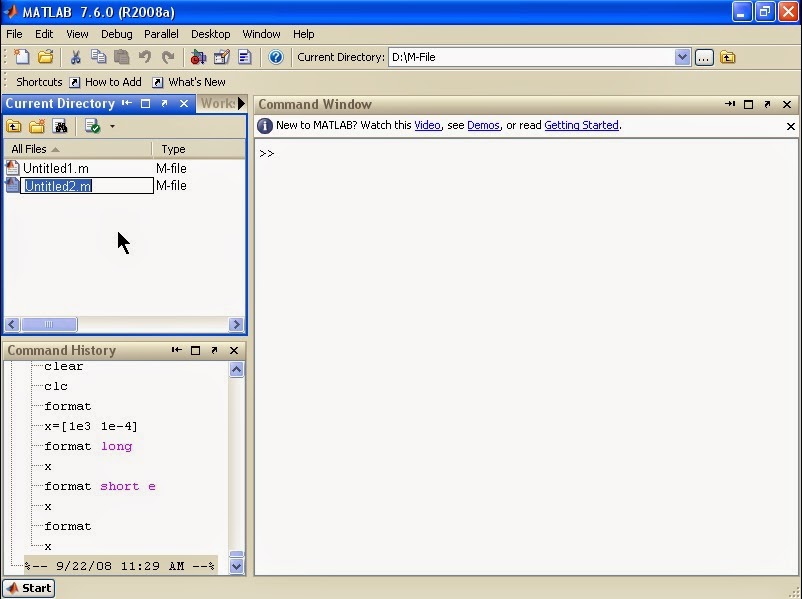Open the Current Directory path dropdown
Viewport: 802px width, 599px height.
click(682, 57)
